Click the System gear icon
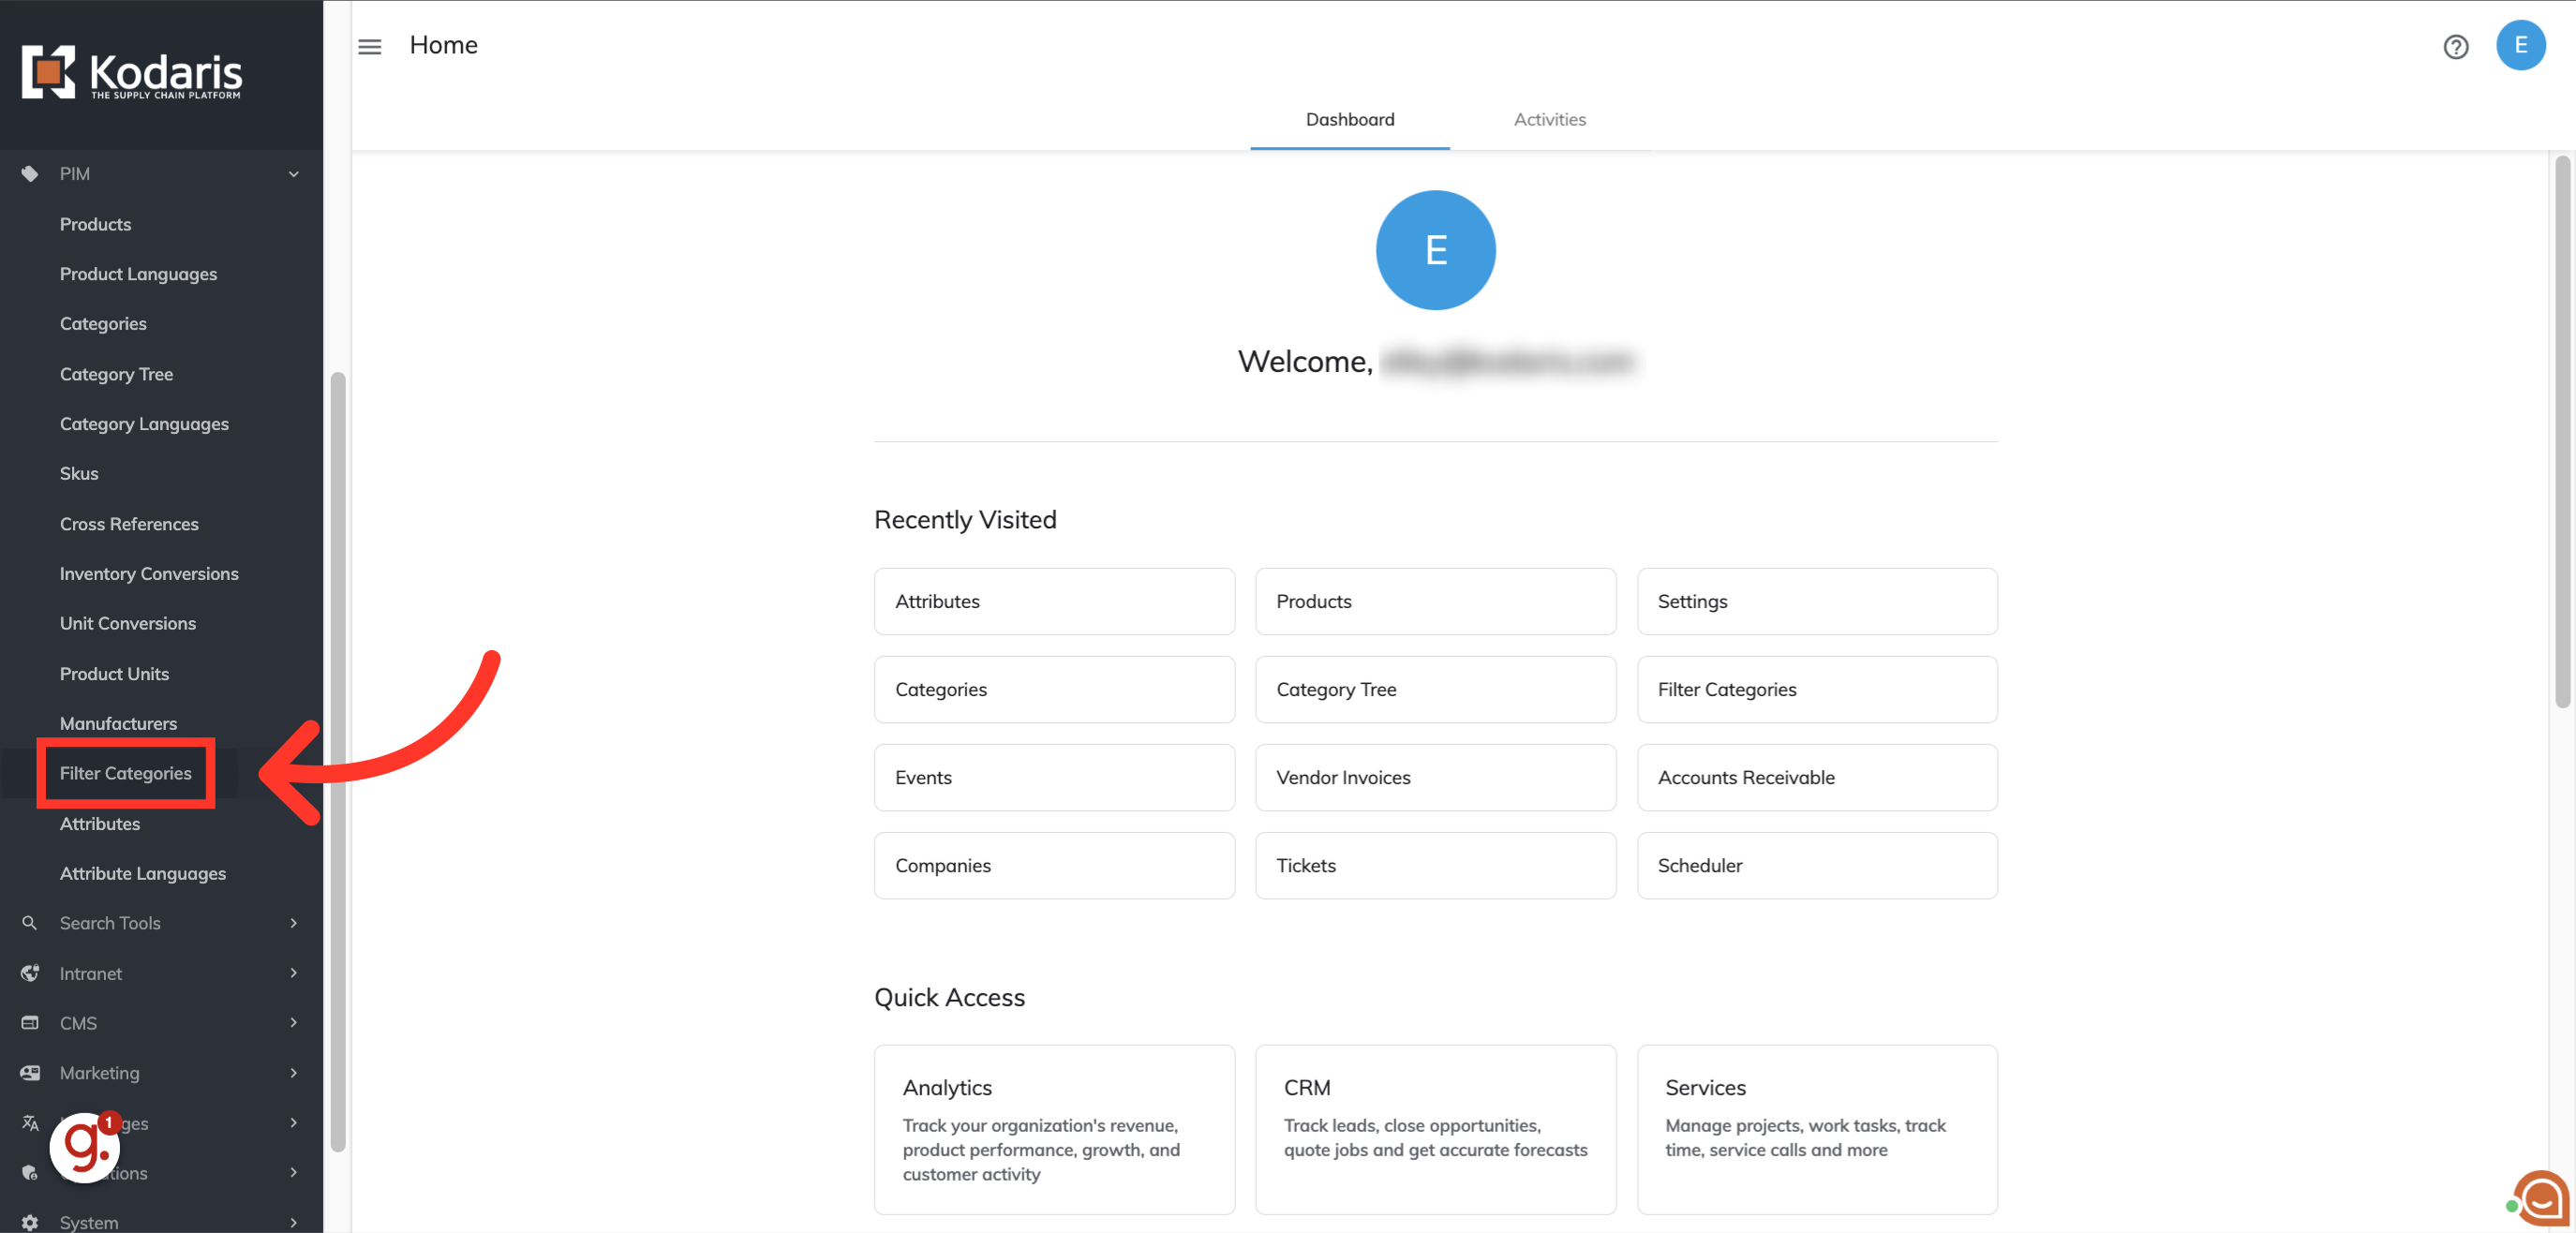2576x1233 pixels. pos(30,1222)
